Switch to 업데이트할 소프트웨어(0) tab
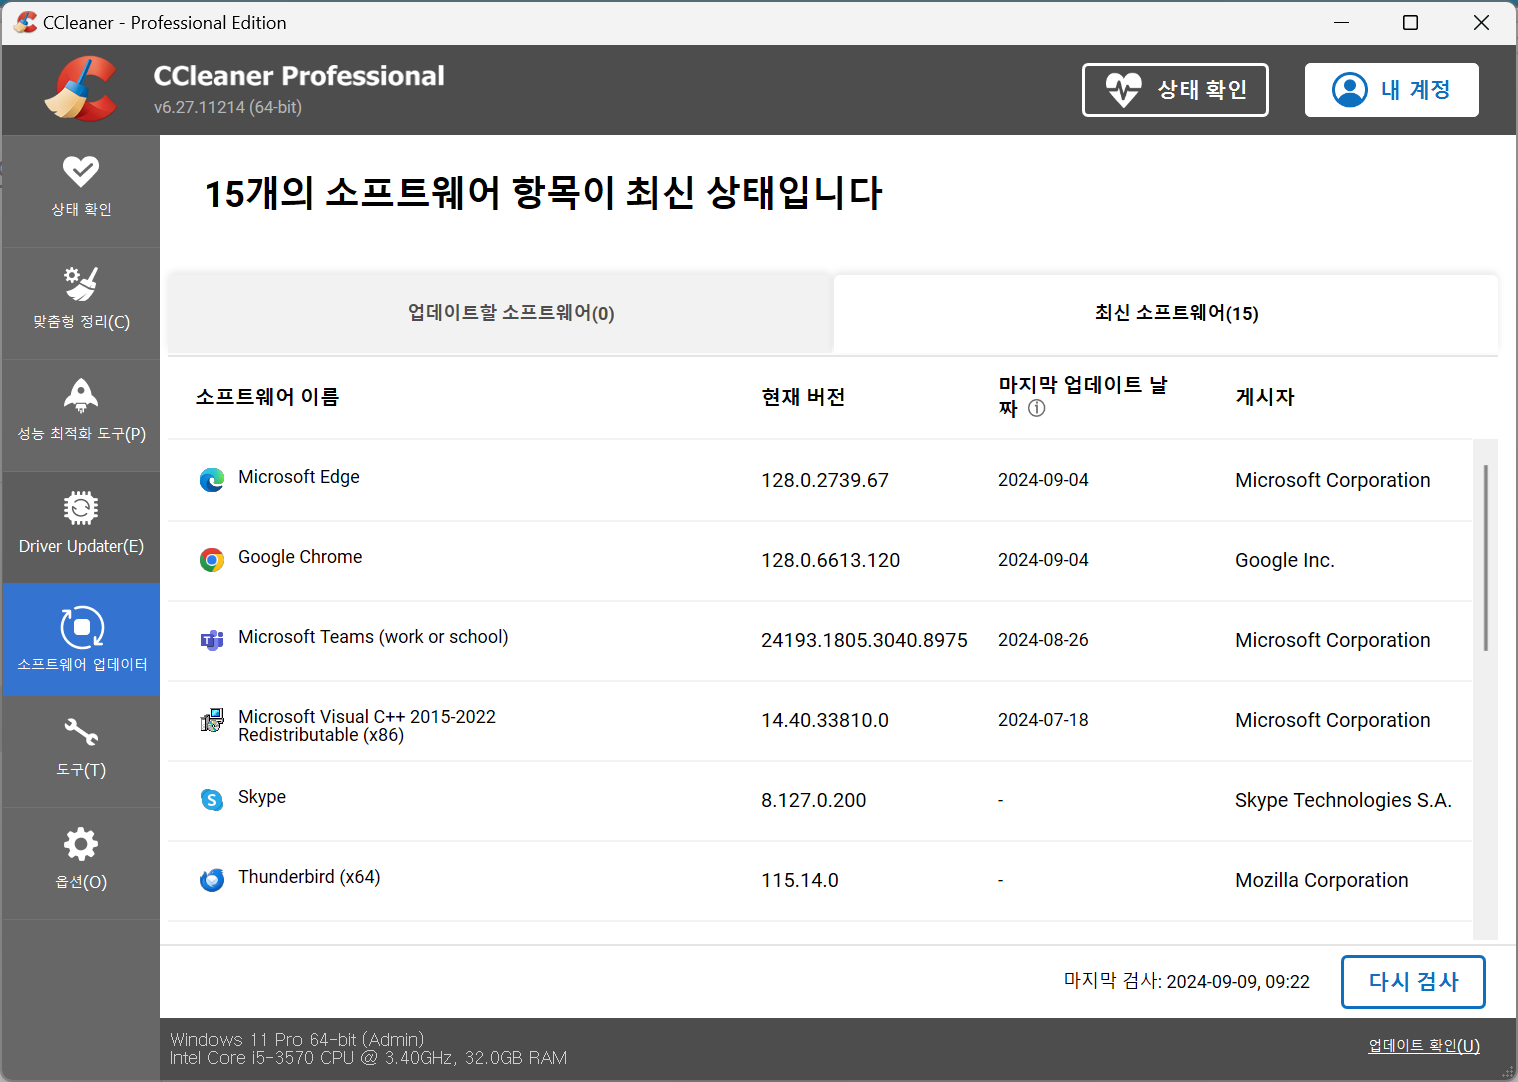This screenshot has width=1518, height=1082. (500, 313)
